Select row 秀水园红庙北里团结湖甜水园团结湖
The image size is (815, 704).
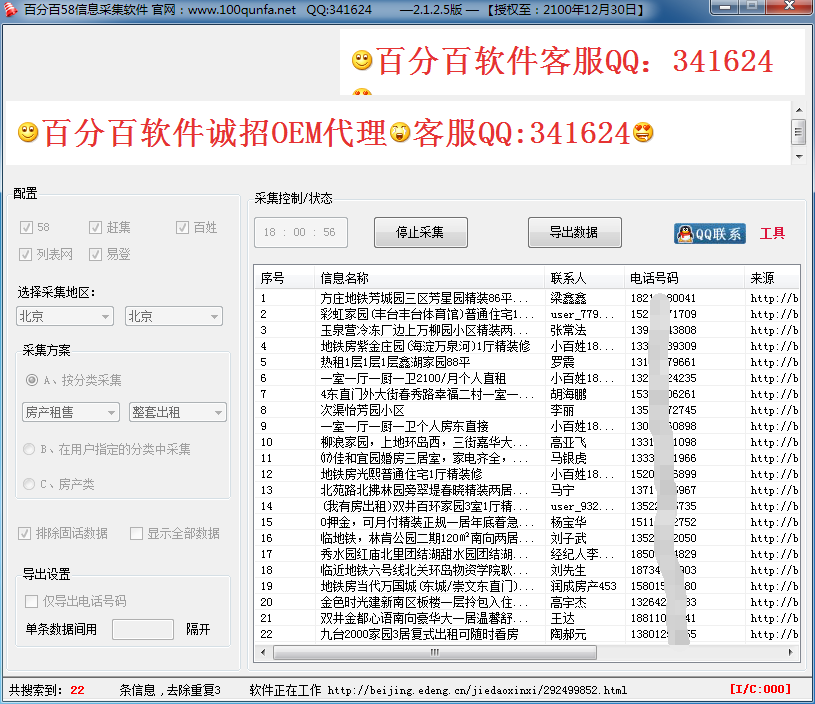point(527,554)
